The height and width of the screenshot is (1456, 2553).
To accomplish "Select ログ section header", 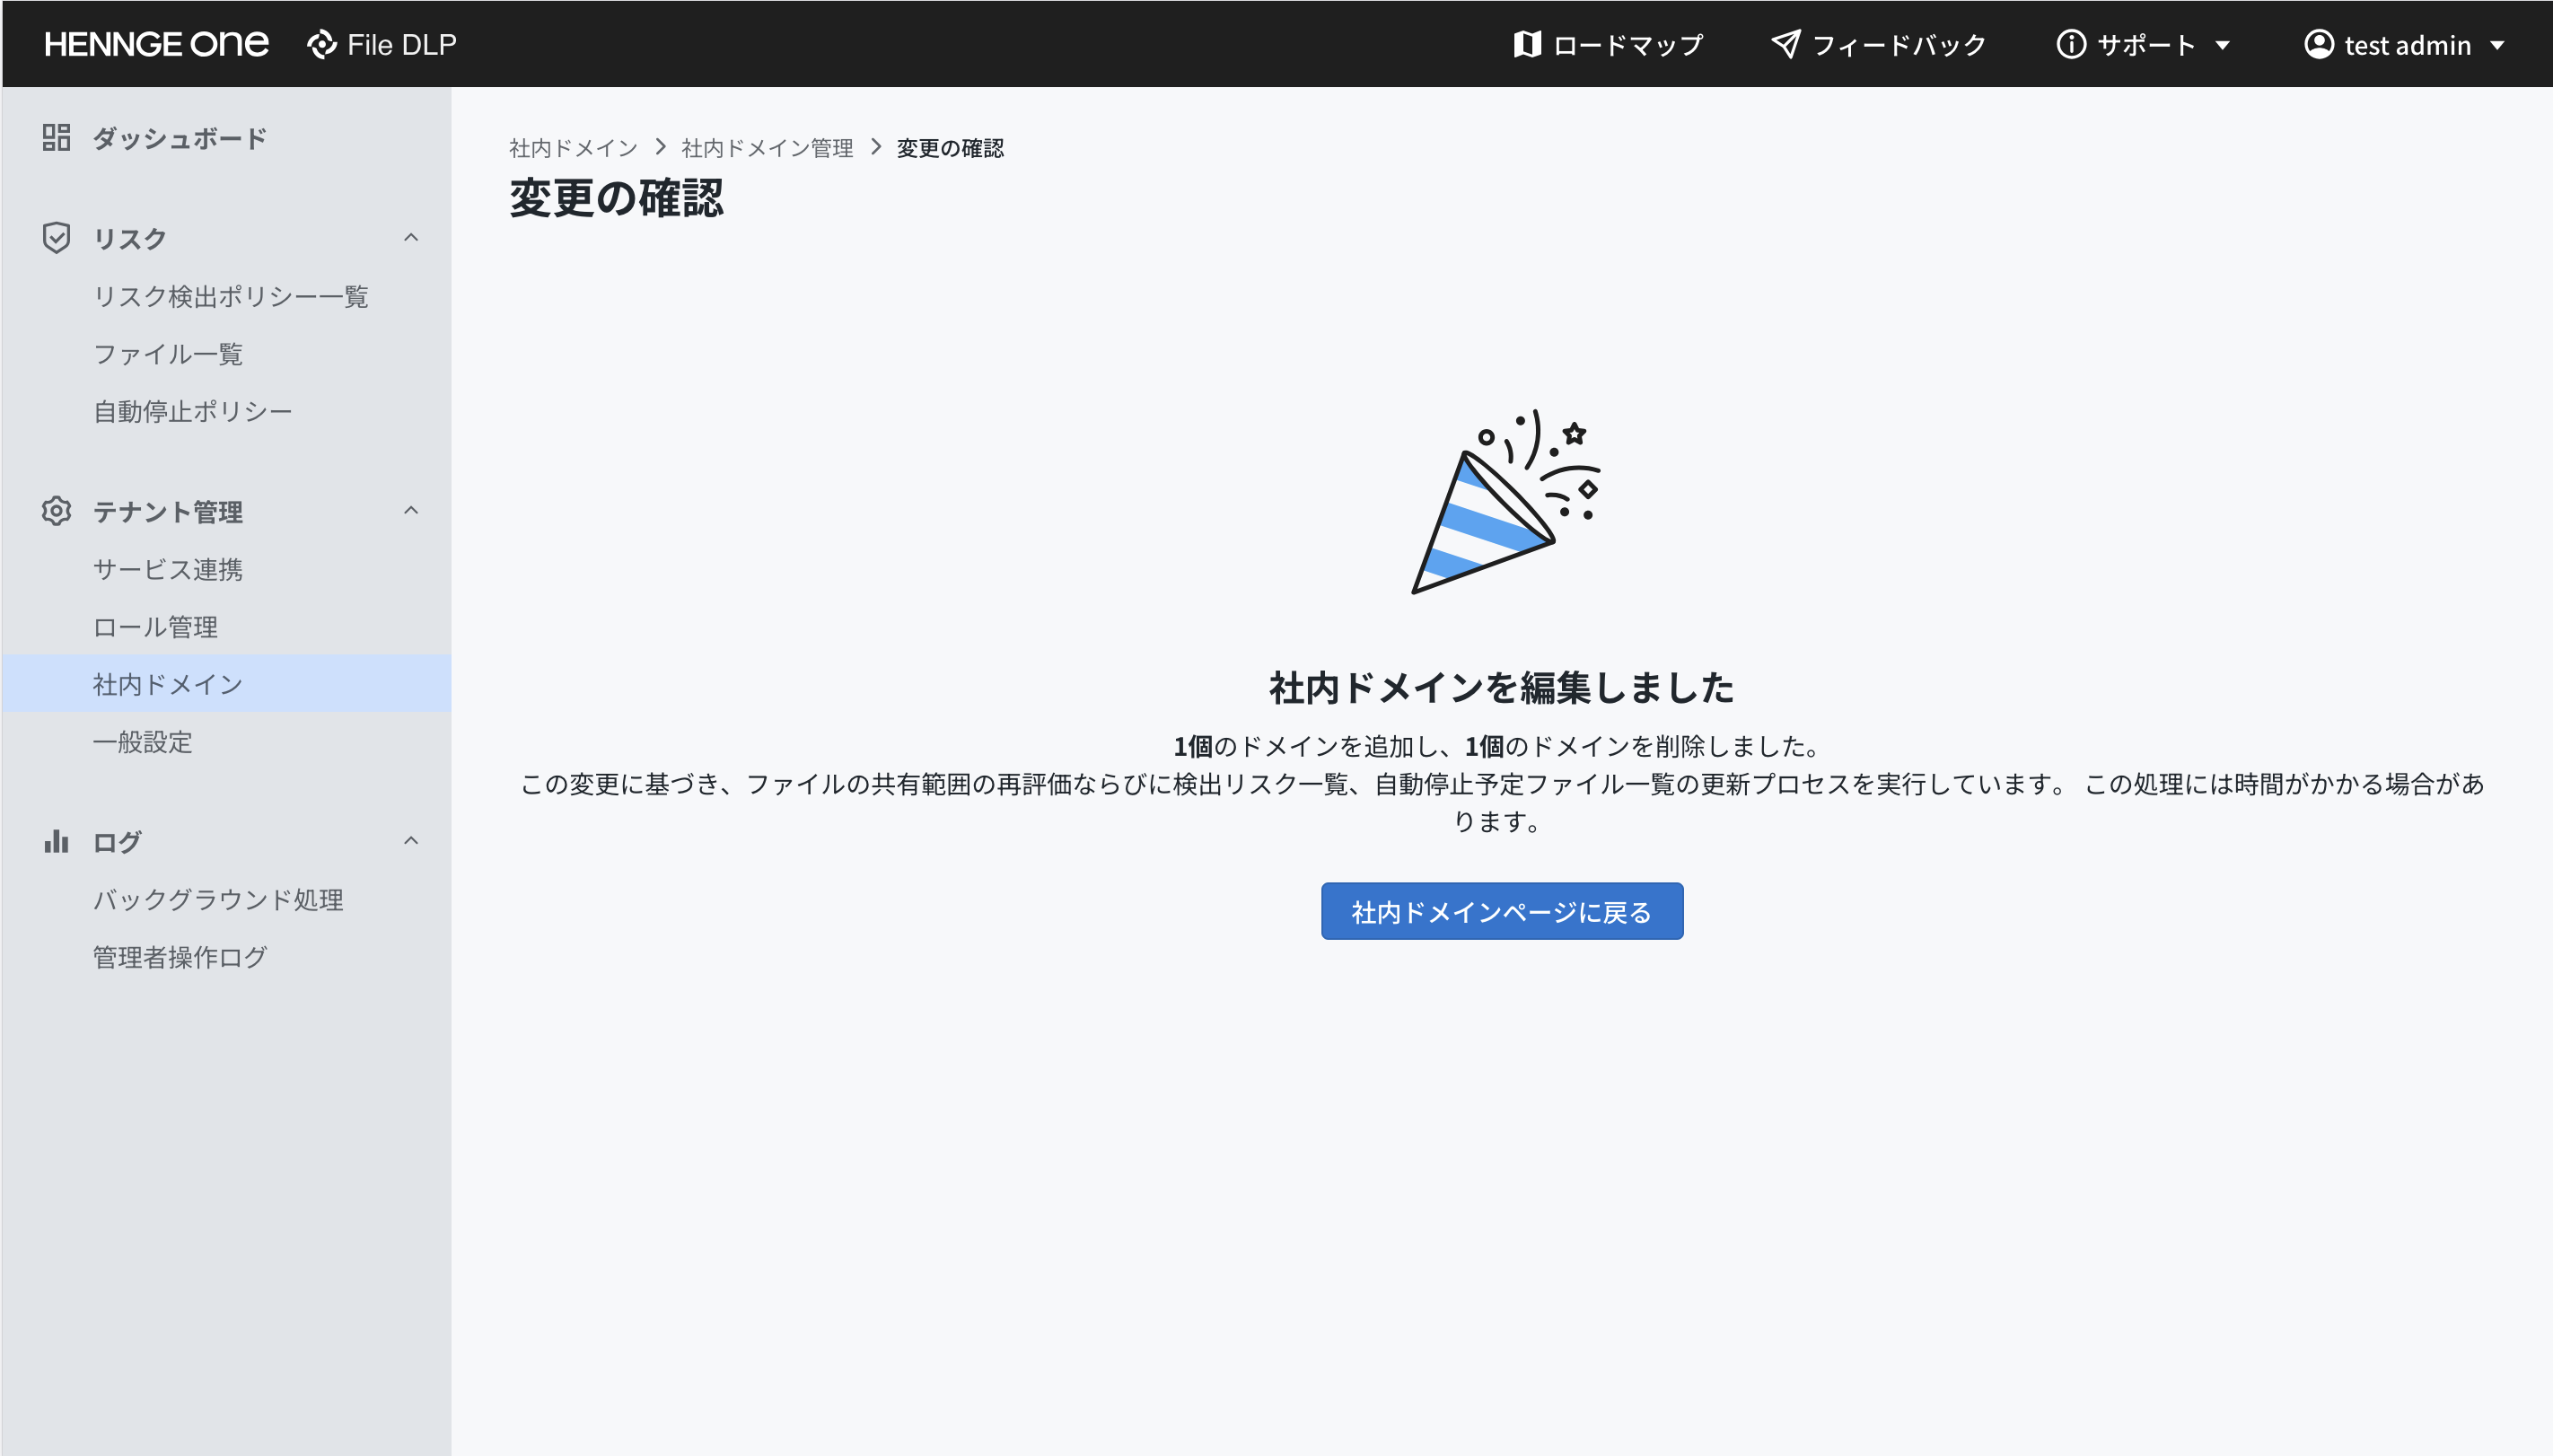I will [117, 841].
